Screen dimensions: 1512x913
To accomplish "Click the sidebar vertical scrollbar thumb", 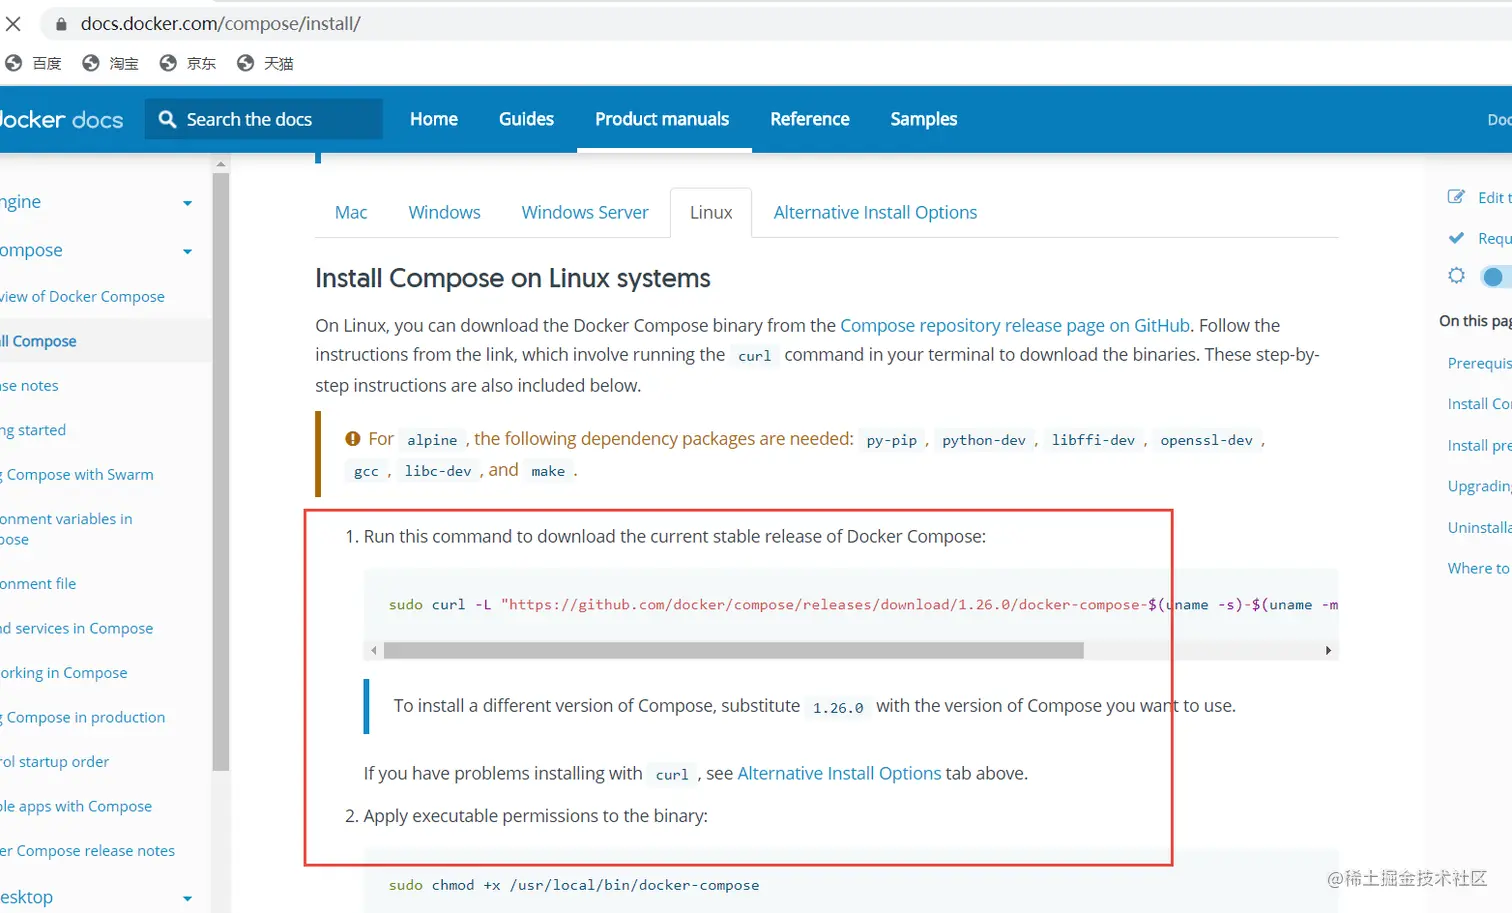I will pos(221,471).
